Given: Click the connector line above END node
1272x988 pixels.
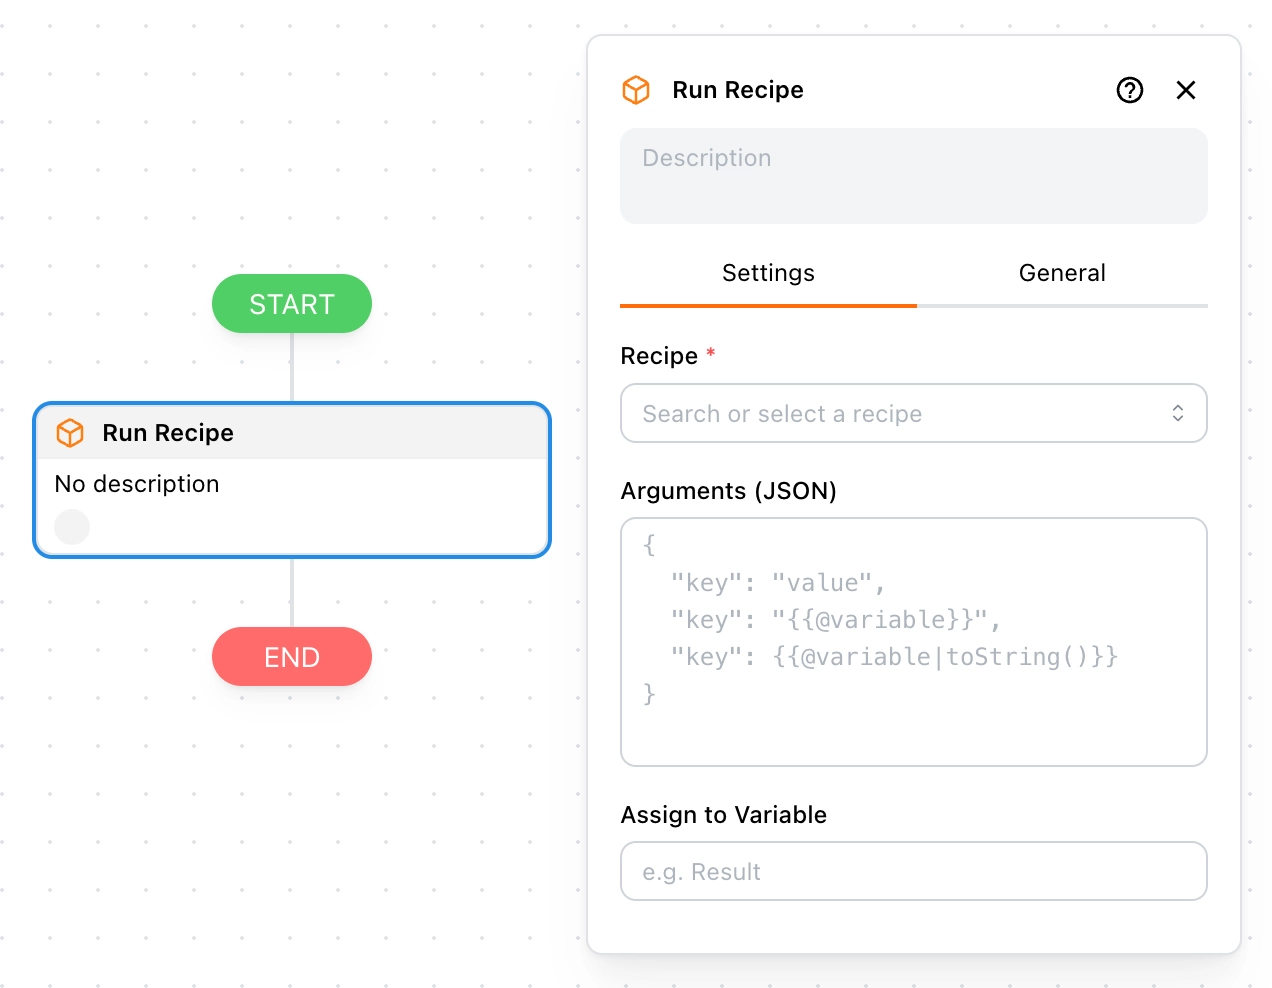Looking at the screenshot, I should (x=292, y=592).
